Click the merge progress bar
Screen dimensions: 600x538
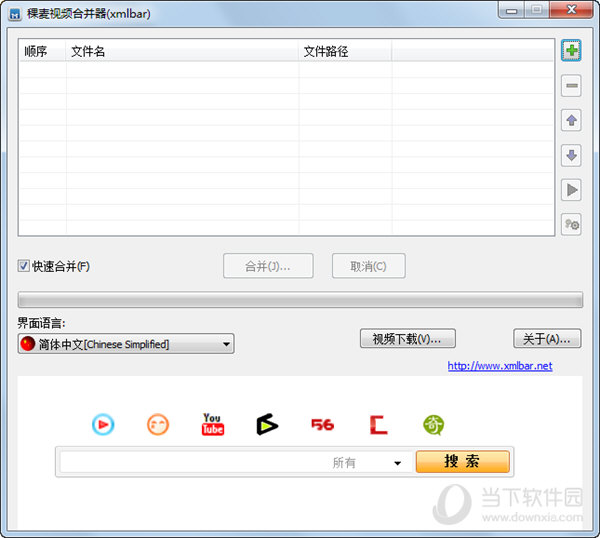300,300
